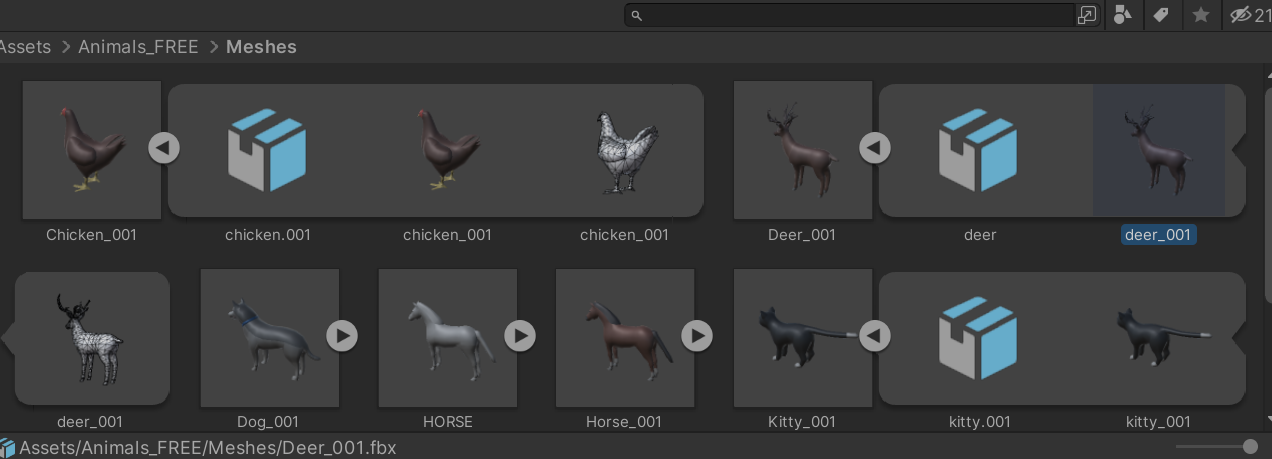
Task: Click the star Save Search icon
Action: tap(1201, 15)
